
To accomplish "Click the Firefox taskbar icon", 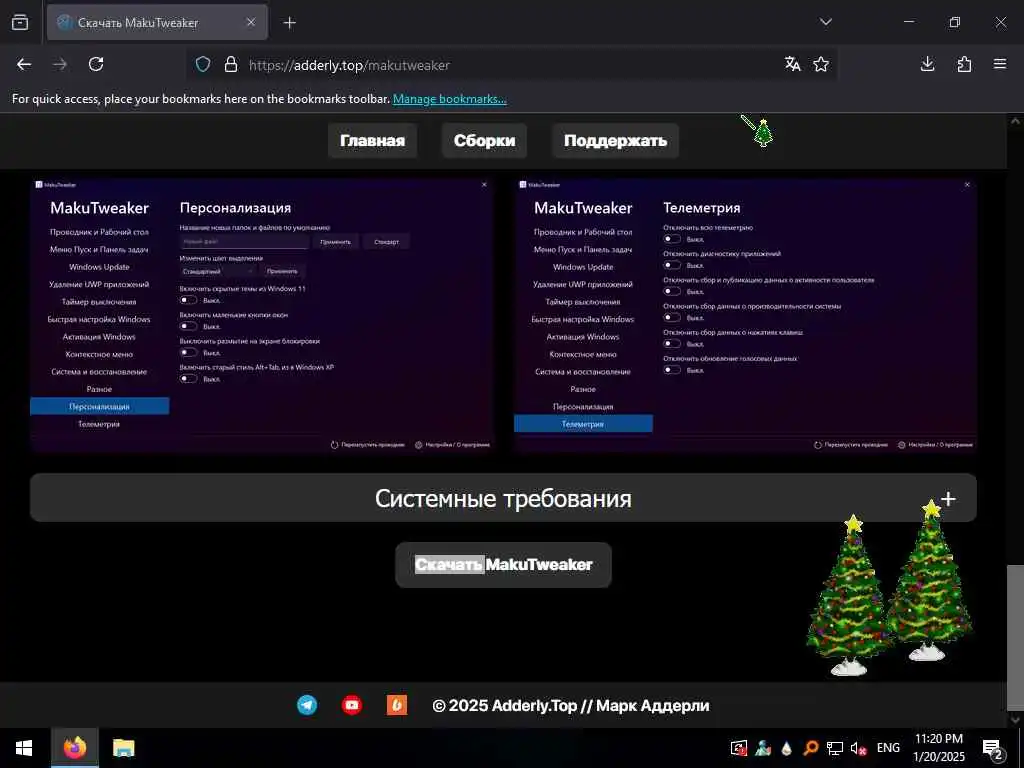I will tap(75, 748).
